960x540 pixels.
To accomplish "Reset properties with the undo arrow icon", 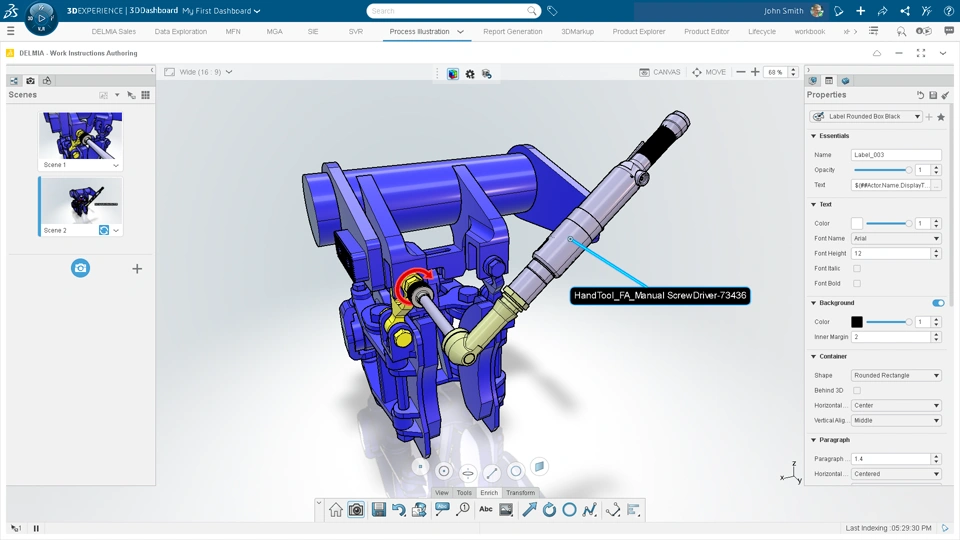I will pos(920,95).
